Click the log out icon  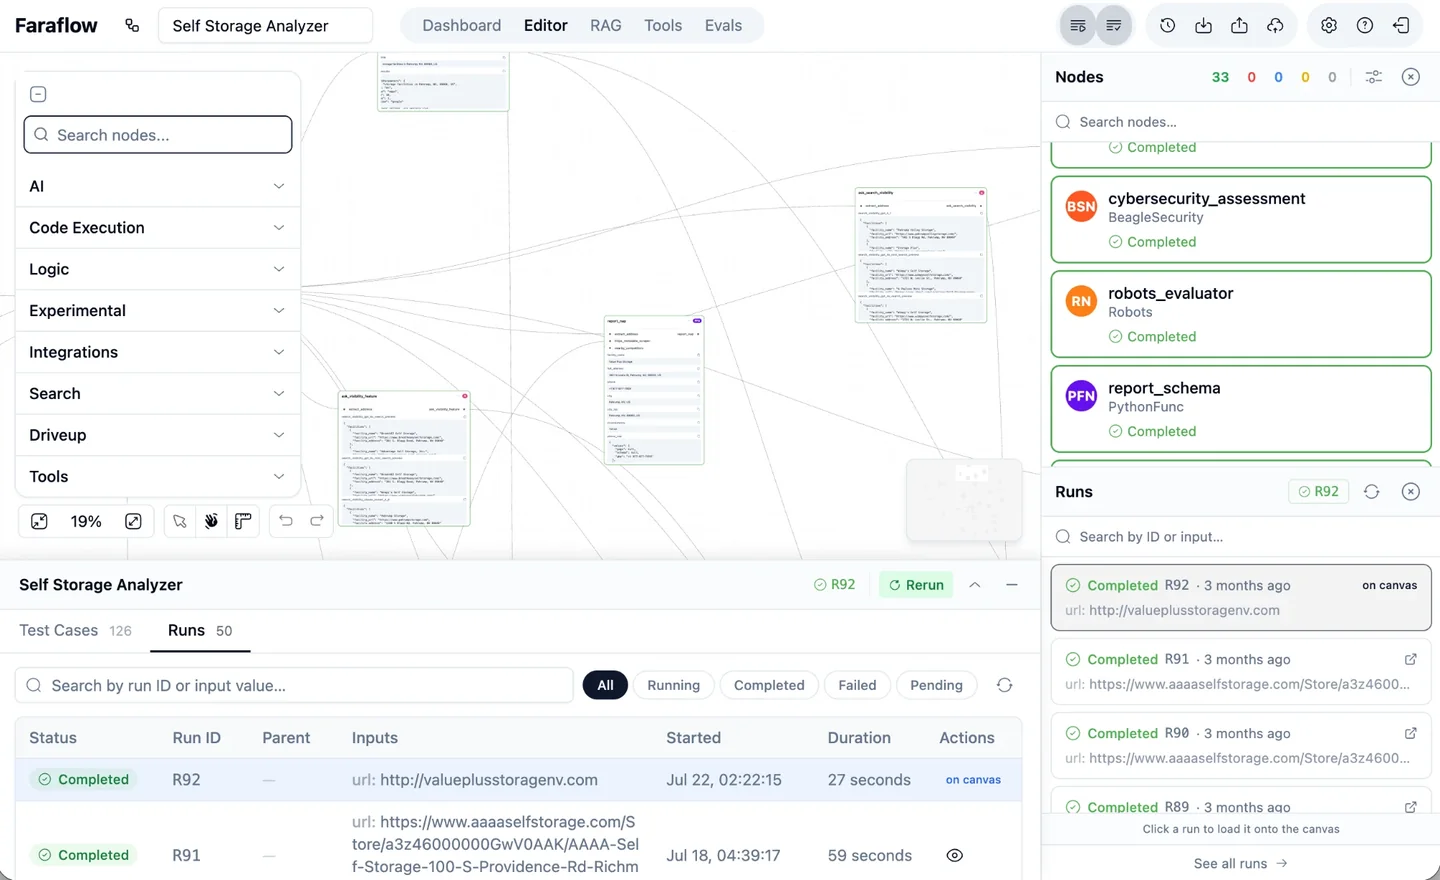1401,26
